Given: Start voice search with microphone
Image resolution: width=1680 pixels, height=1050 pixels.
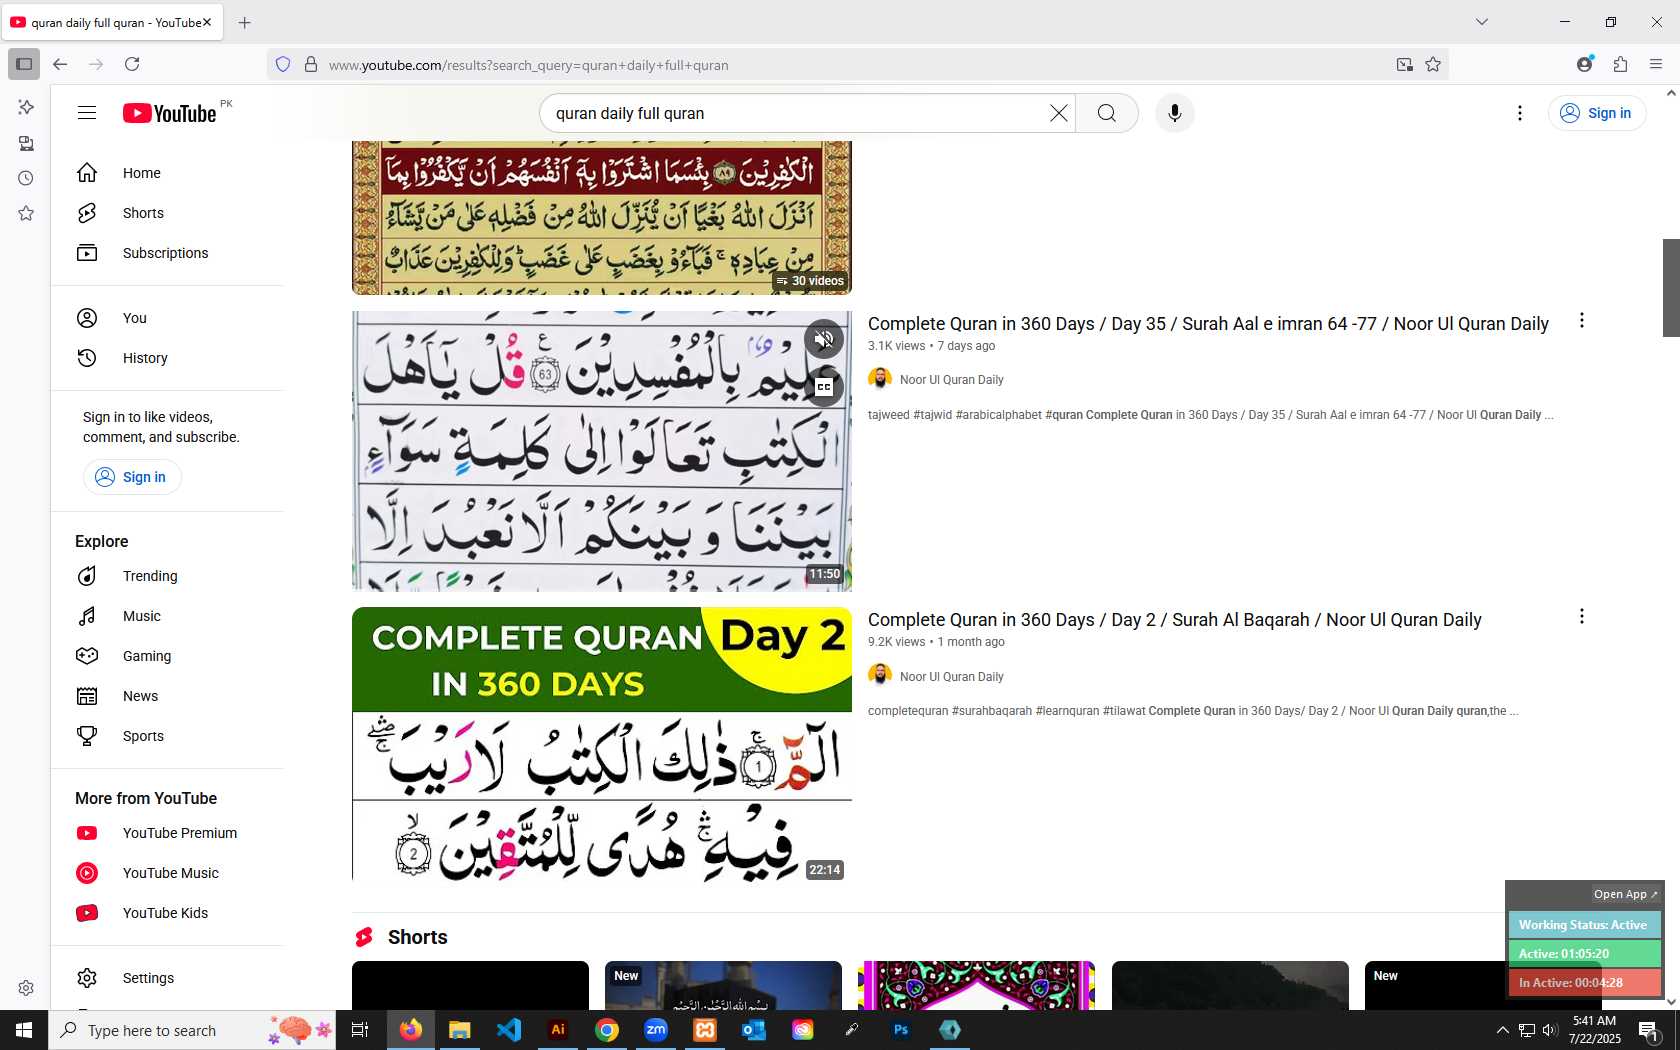Looking at the screenshot, I should pyautogui.click(x=1175, y=113).
